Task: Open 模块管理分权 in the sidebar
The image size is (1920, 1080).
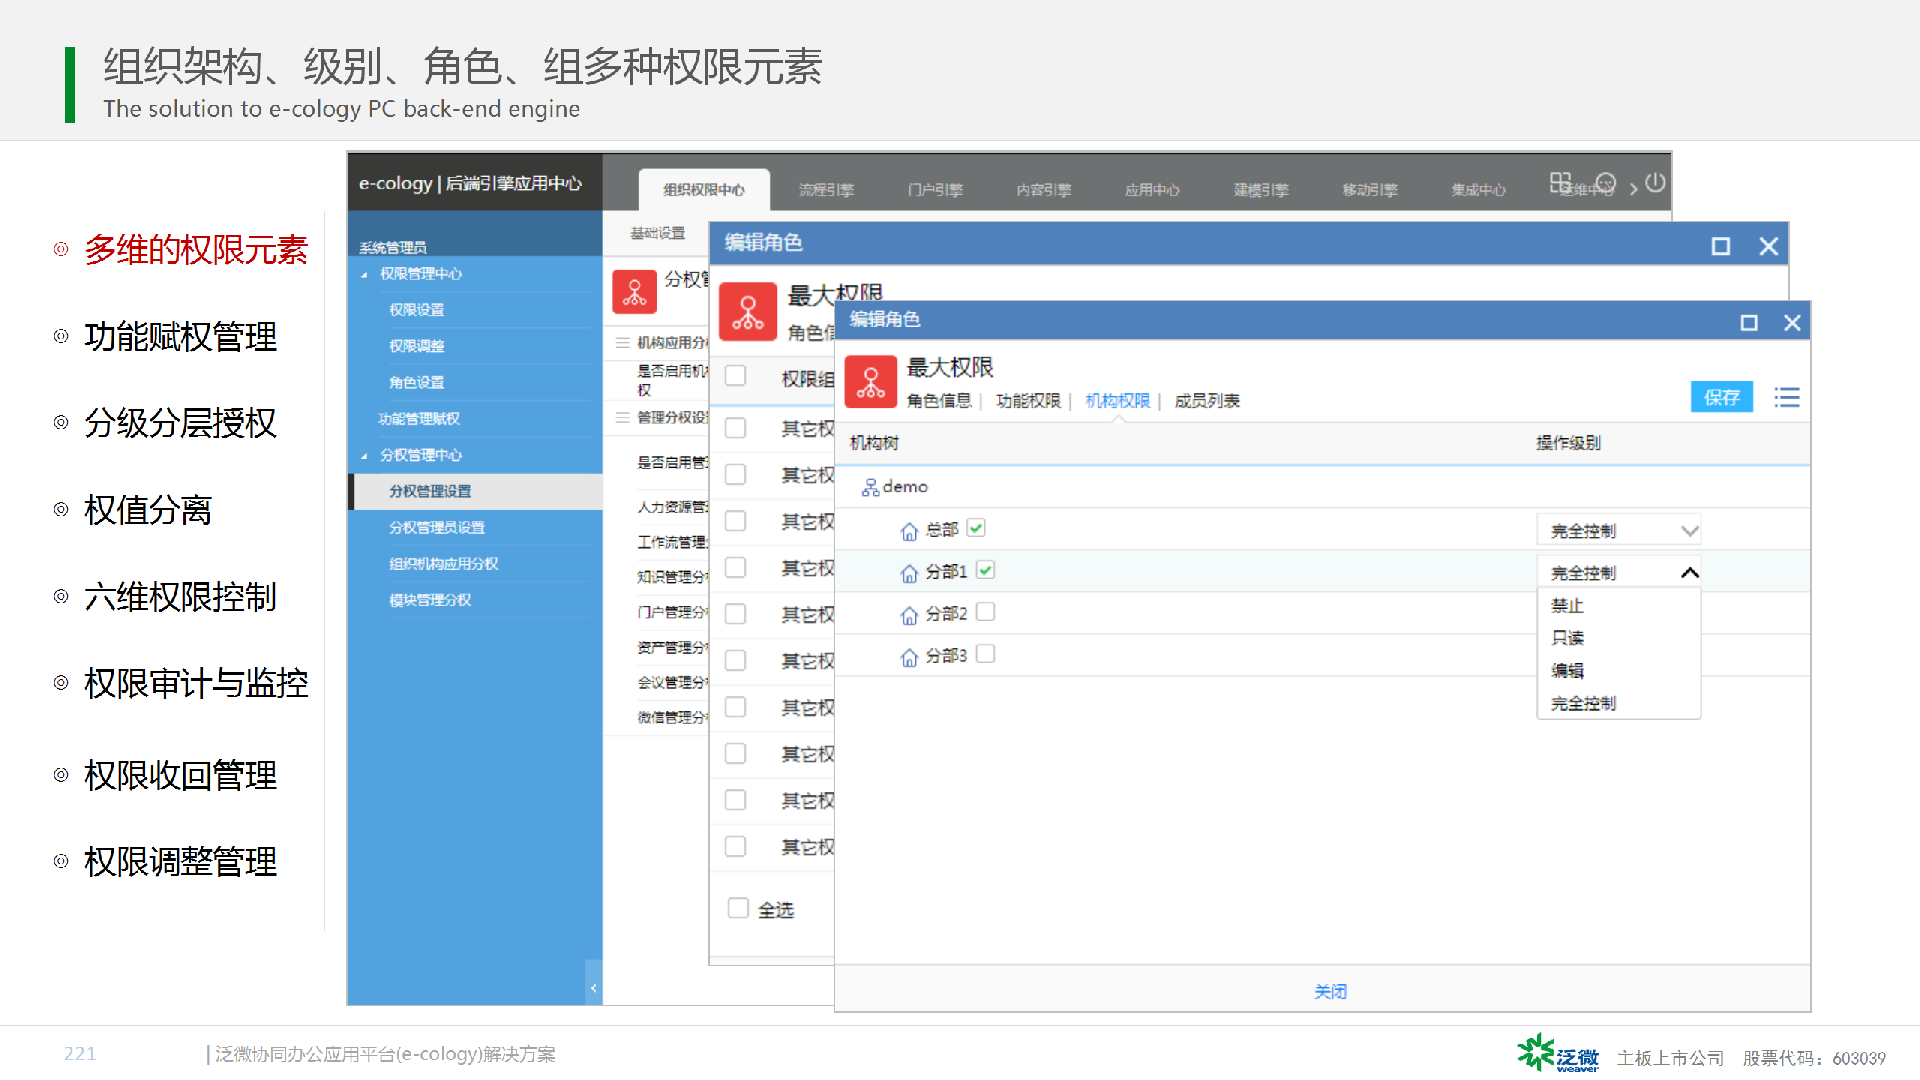Action: coord(430,600)
